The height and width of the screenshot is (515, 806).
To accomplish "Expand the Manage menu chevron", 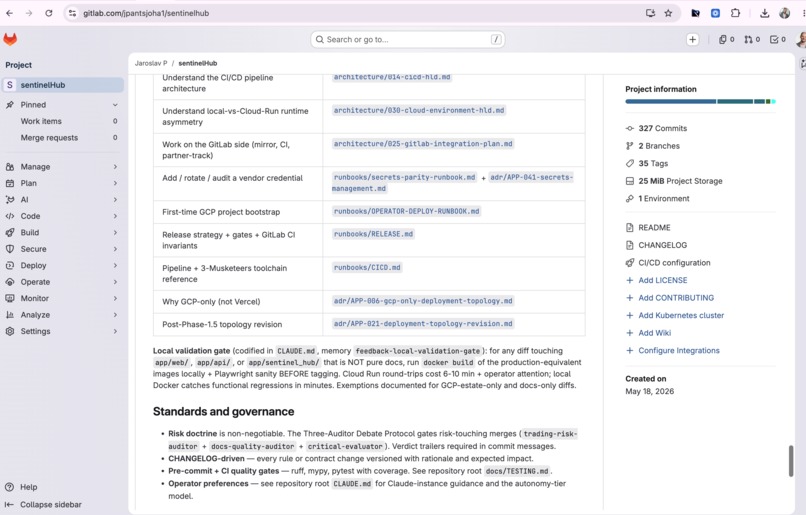I will (115, 167).
